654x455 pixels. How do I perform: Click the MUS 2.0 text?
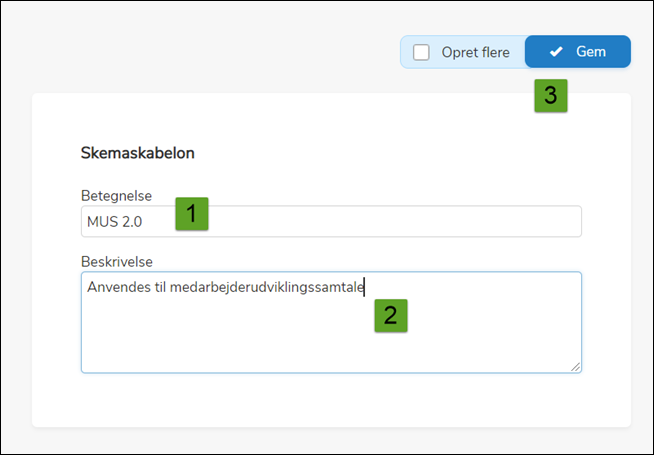point(115,221)
